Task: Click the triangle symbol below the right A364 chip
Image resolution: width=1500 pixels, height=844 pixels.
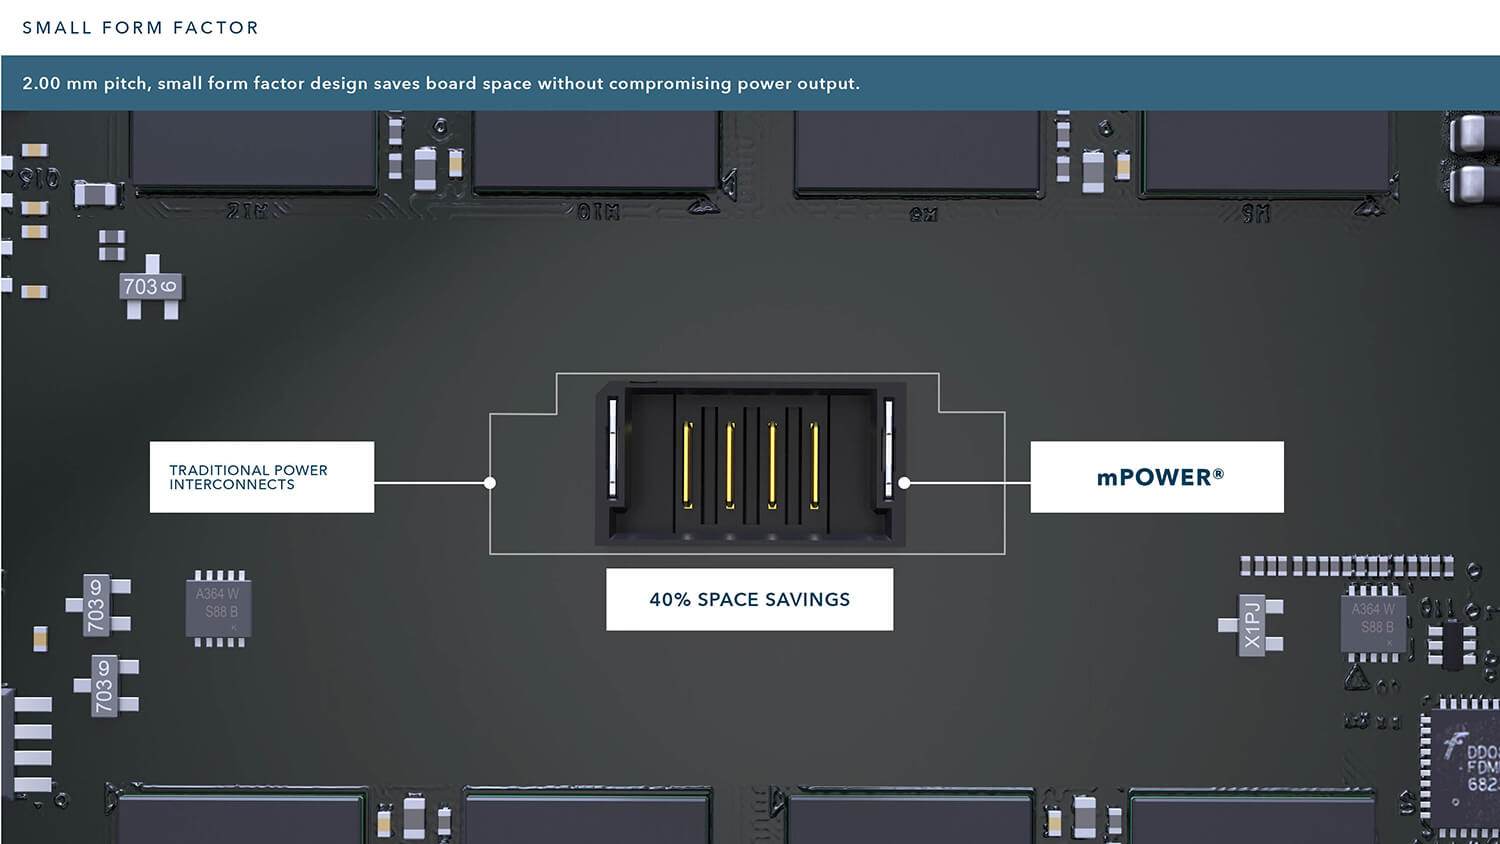Action: (x=1356, y=678)
